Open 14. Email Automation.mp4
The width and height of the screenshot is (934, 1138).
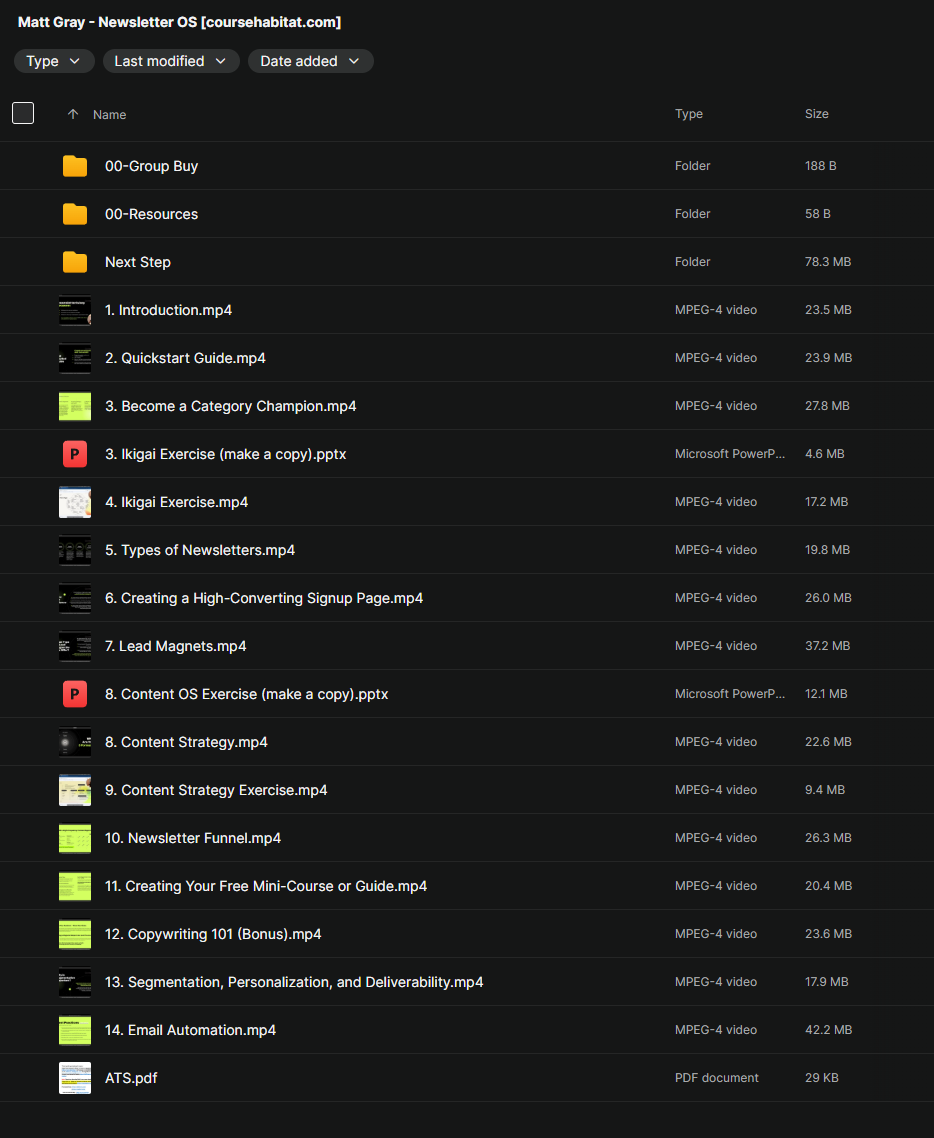click(x=190, y=1030)
